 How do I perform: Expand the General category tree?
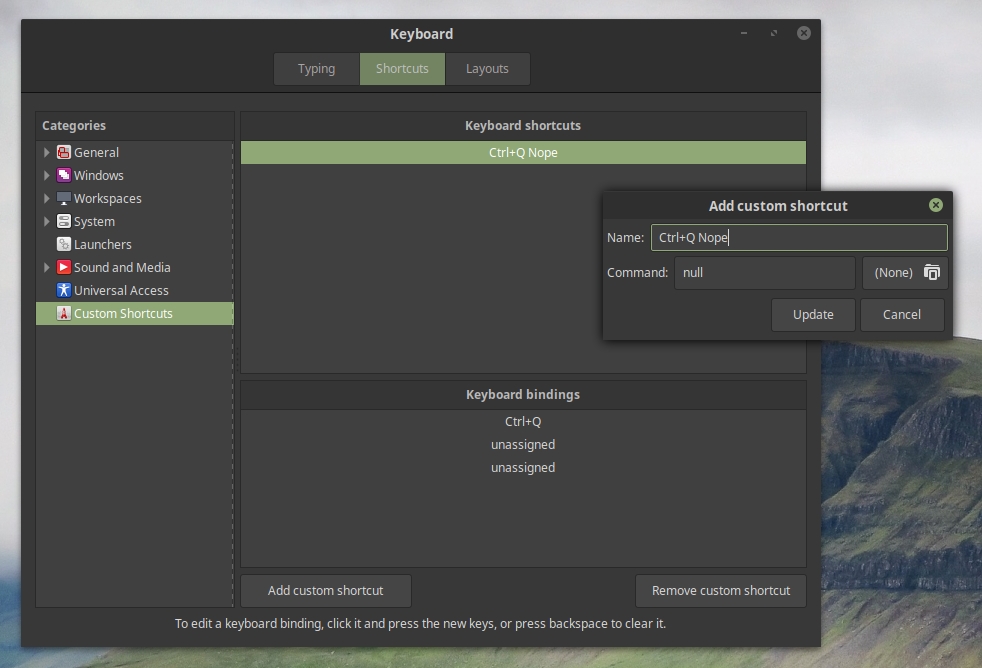tap(47, 153)
